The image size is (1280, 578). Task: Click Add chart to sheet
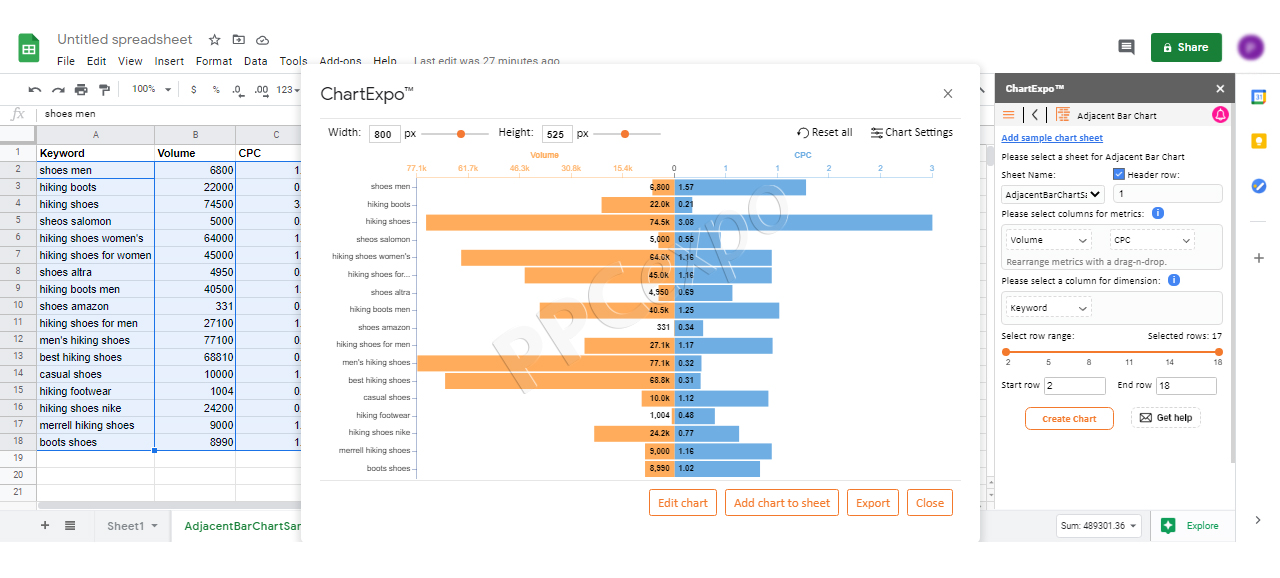click(782, 503)
